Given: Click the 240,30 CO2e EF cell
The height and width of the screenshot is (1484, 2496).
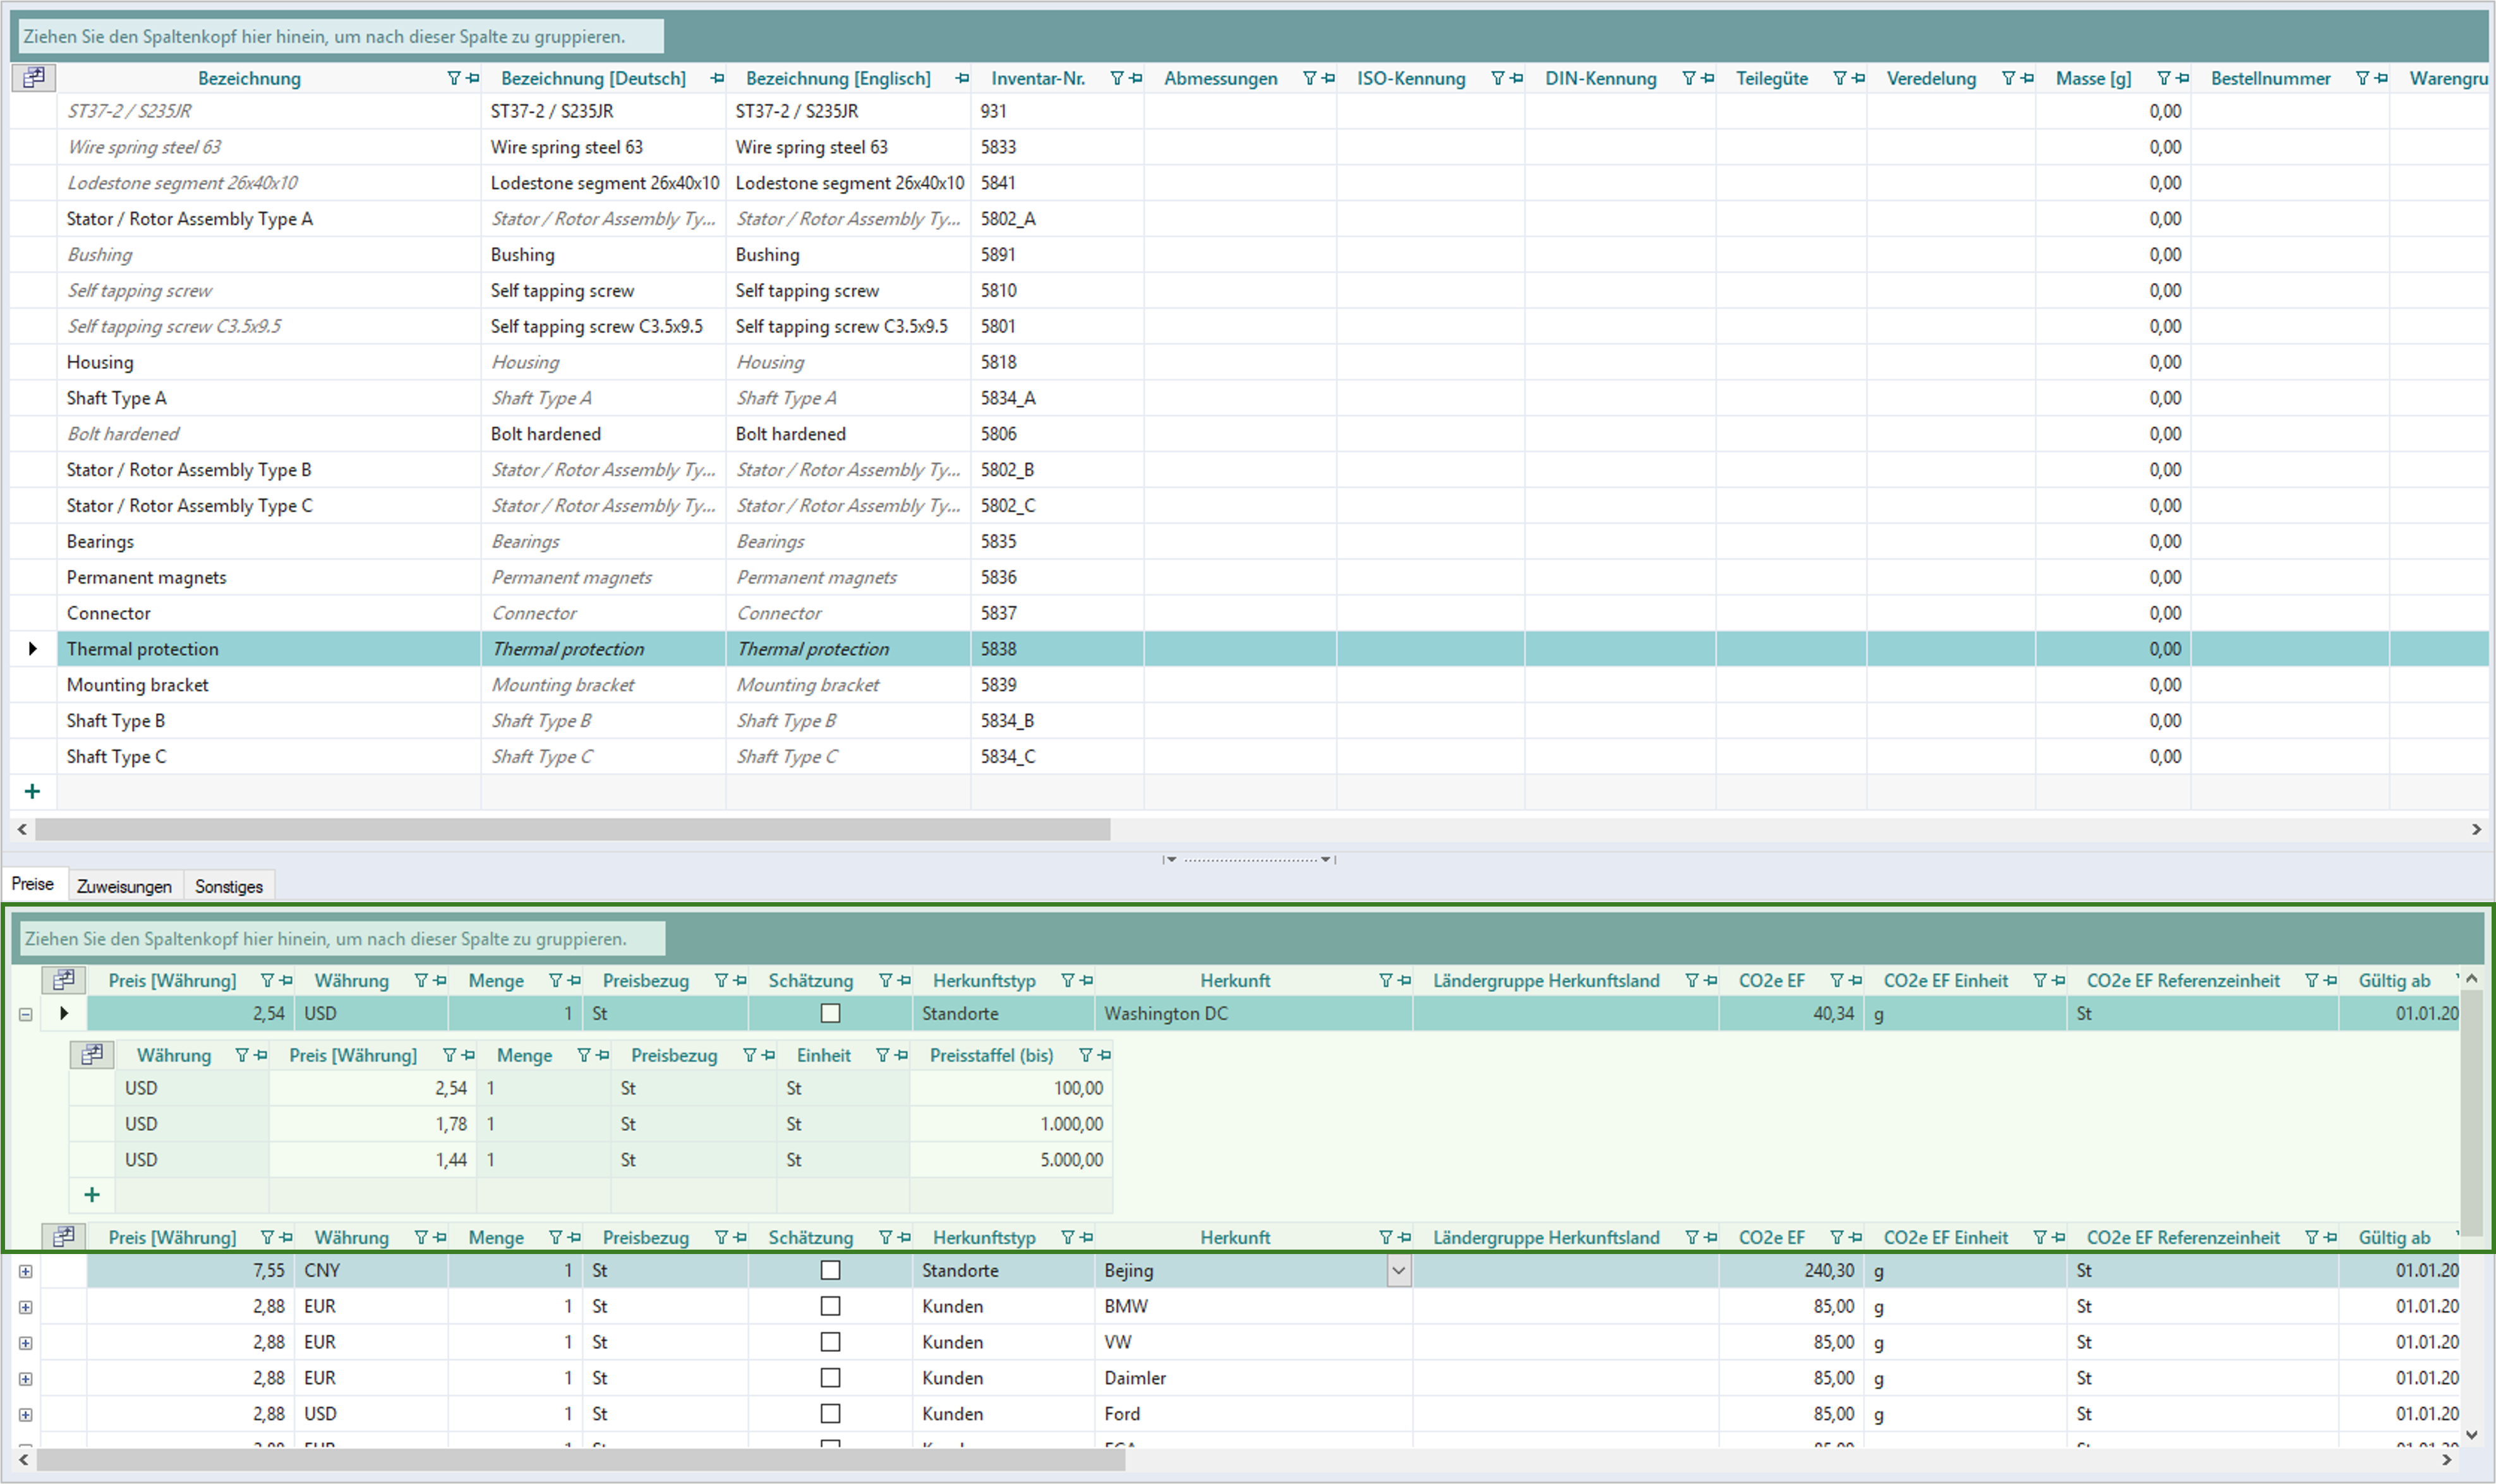Looking at the screenshot, I should pyautogui.click(x=1791, y=1270).
